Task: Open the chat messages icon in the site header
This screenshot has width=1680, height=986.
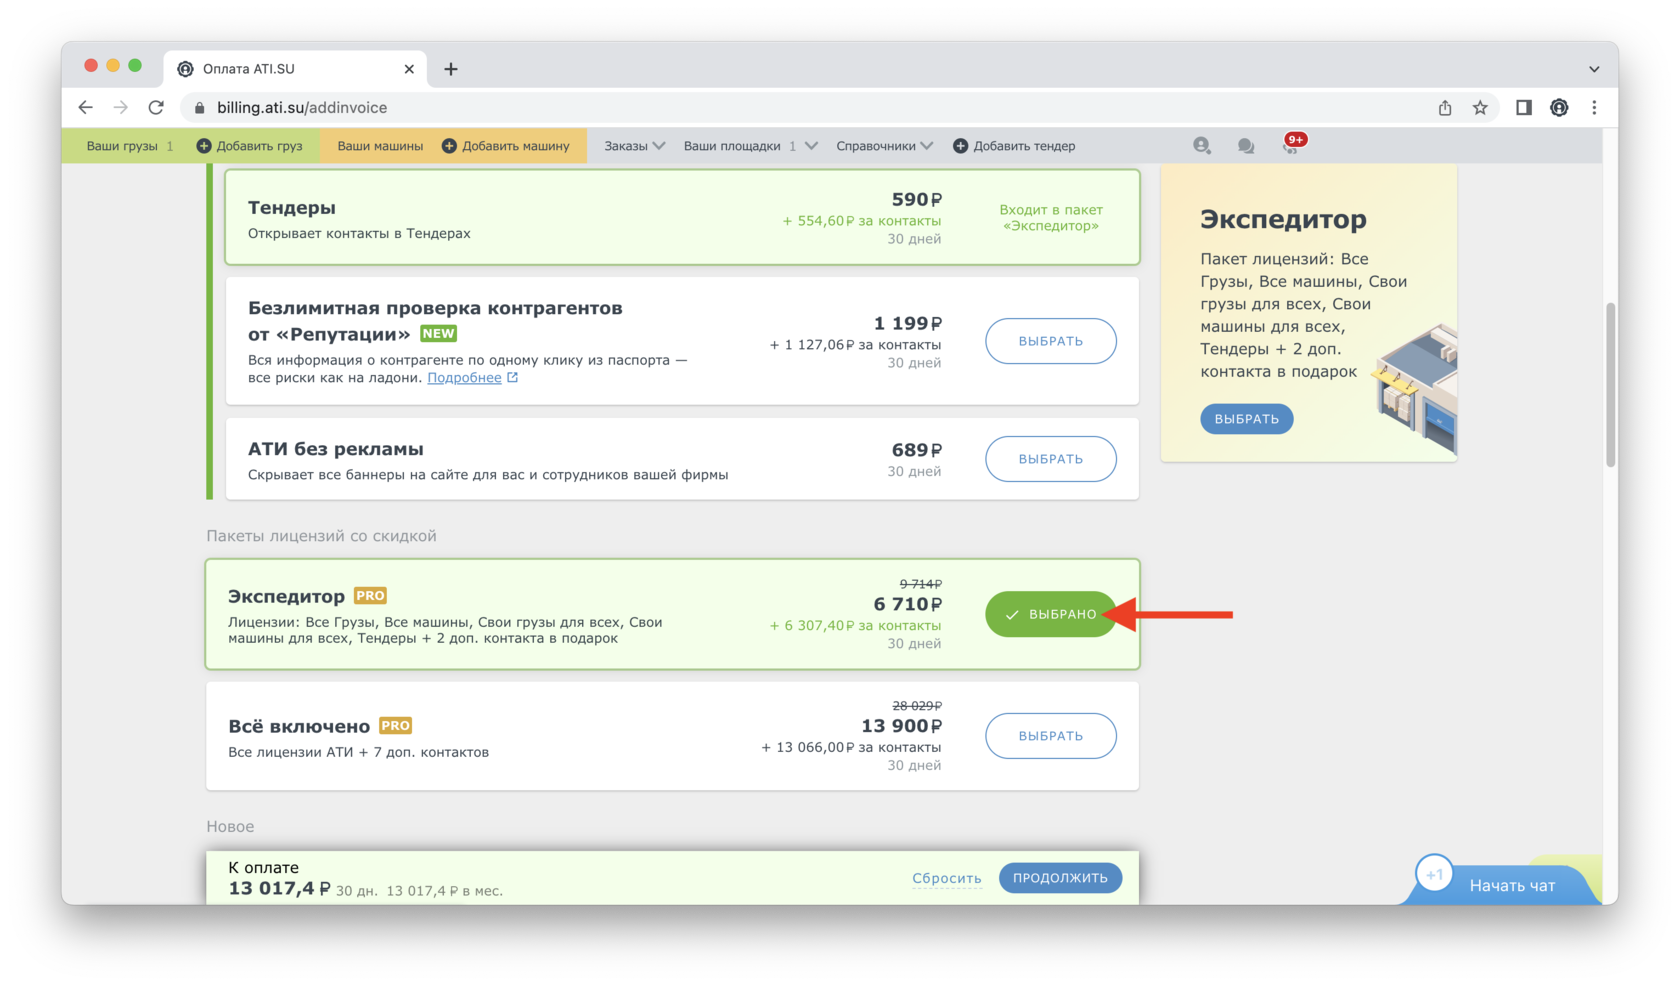Action: click(x=1246, y=146)
